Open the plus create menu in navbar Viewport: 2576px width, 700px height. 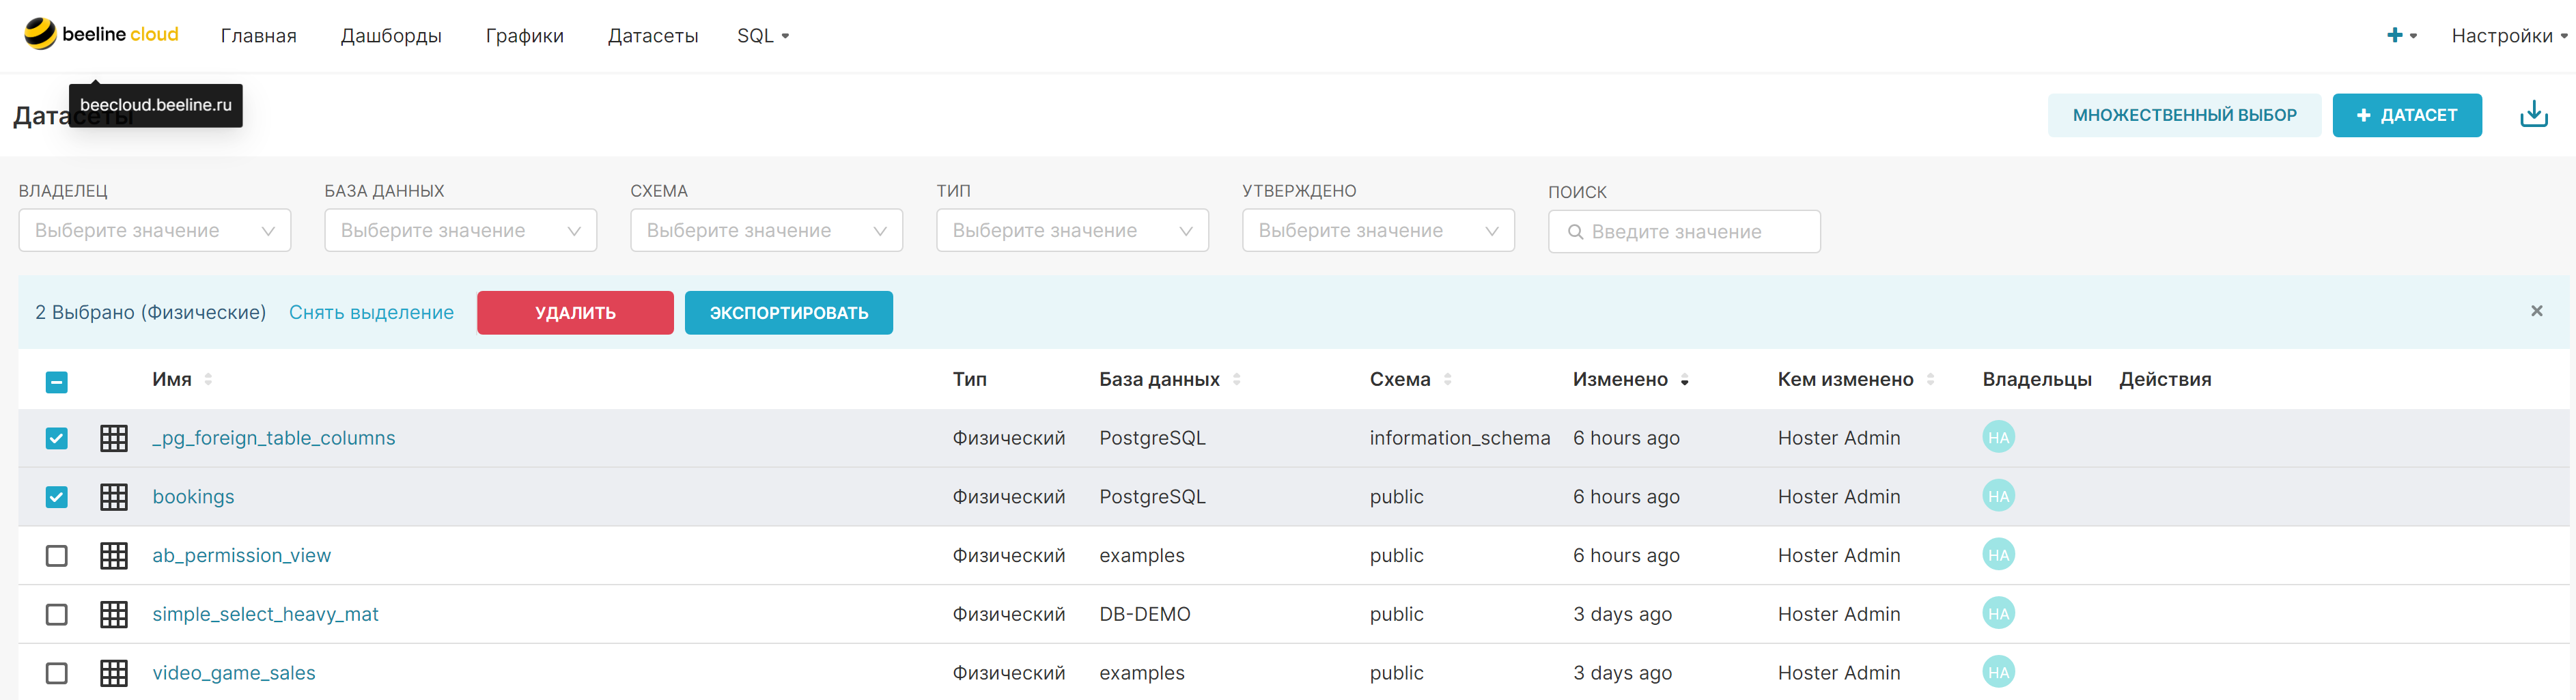(2401, 35)
